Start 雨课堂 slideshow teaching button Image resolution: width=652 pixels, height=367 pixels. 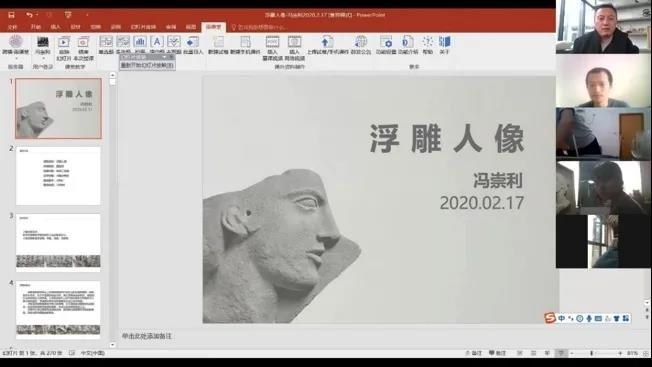(x=64, y=48)
